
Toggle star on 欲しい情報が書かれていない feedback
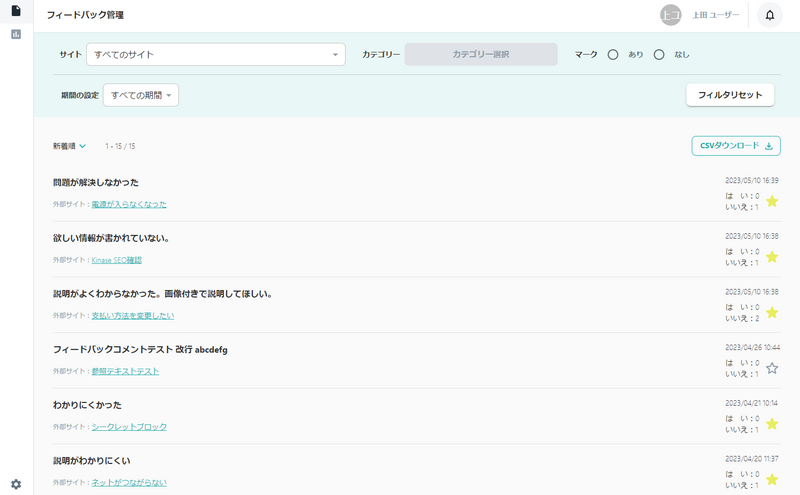click(x=772, y=257)
